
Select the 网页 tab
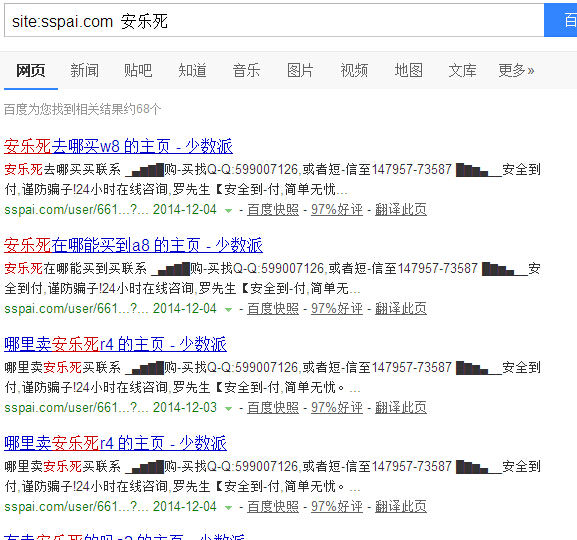click(x=31, y=70)
